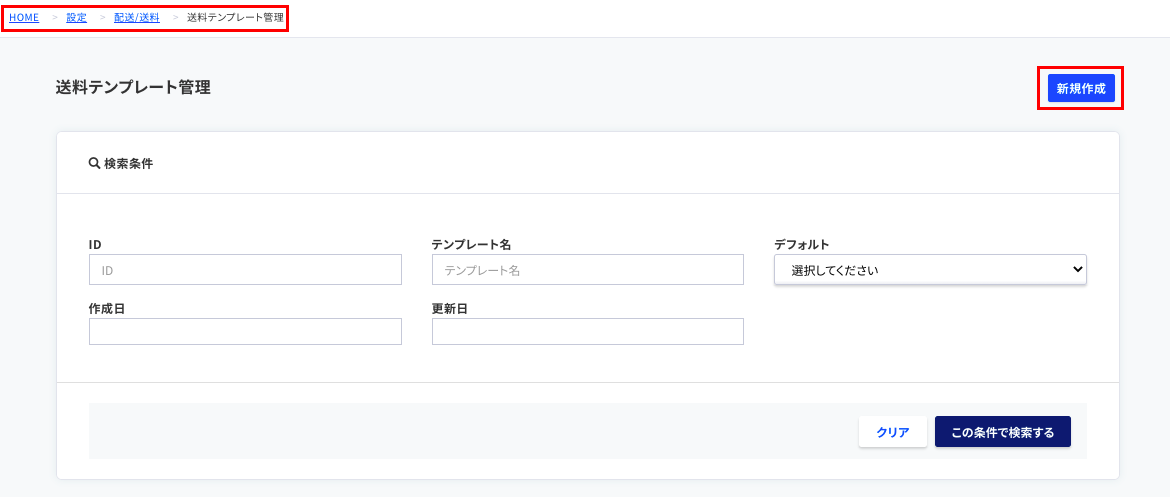Click the 作成日 field label
Screen dimensions: 1170x497
pyautogui.click(x=107, y=308)
